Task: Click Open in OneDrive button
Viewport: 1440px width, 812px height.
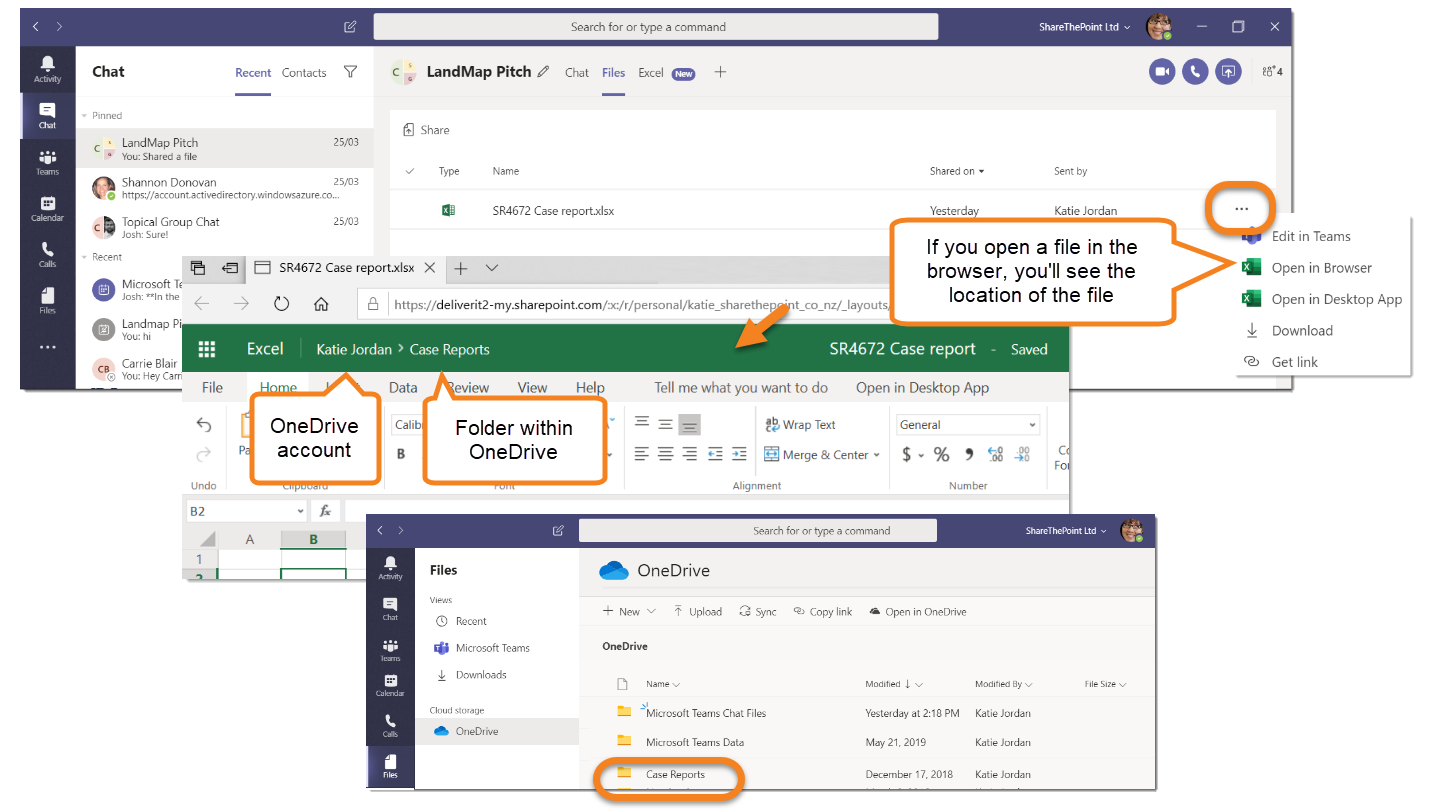Action: click(x=918, y=611)
